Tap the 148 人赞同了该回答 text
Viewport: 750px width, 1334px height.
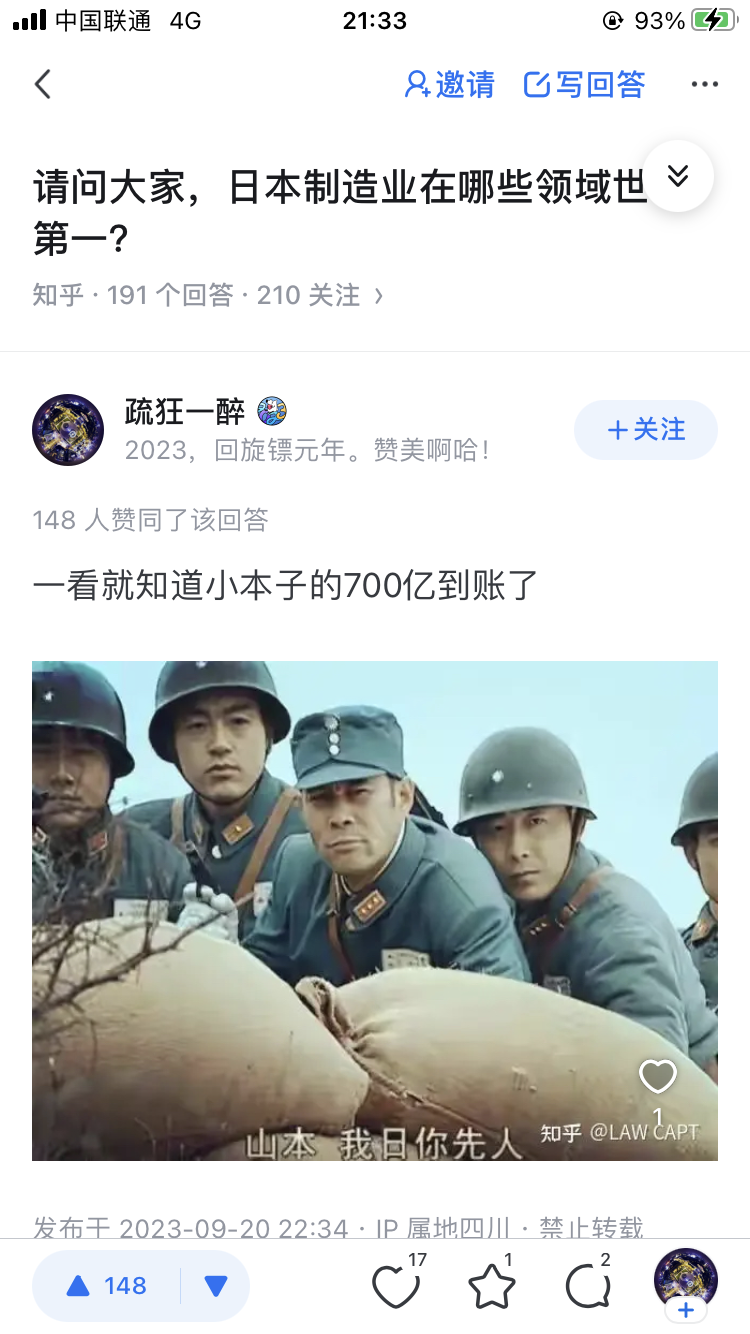point(150,520)
